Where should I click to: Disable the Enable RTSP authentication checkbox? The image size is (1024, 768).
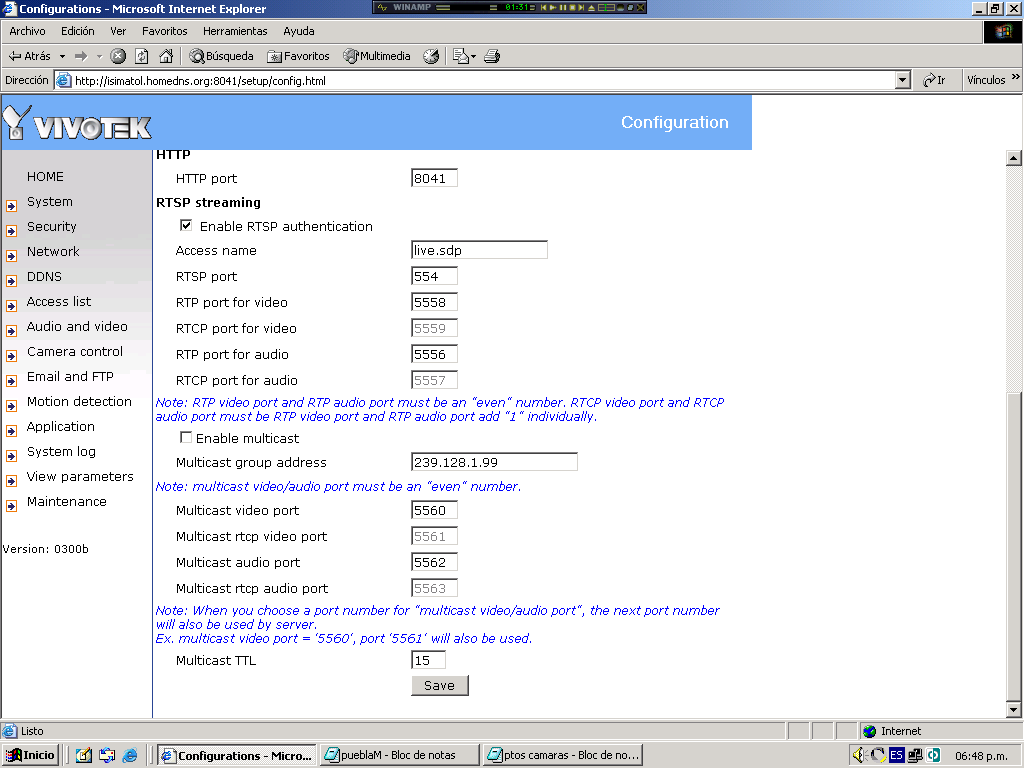(x=186, y=226)
